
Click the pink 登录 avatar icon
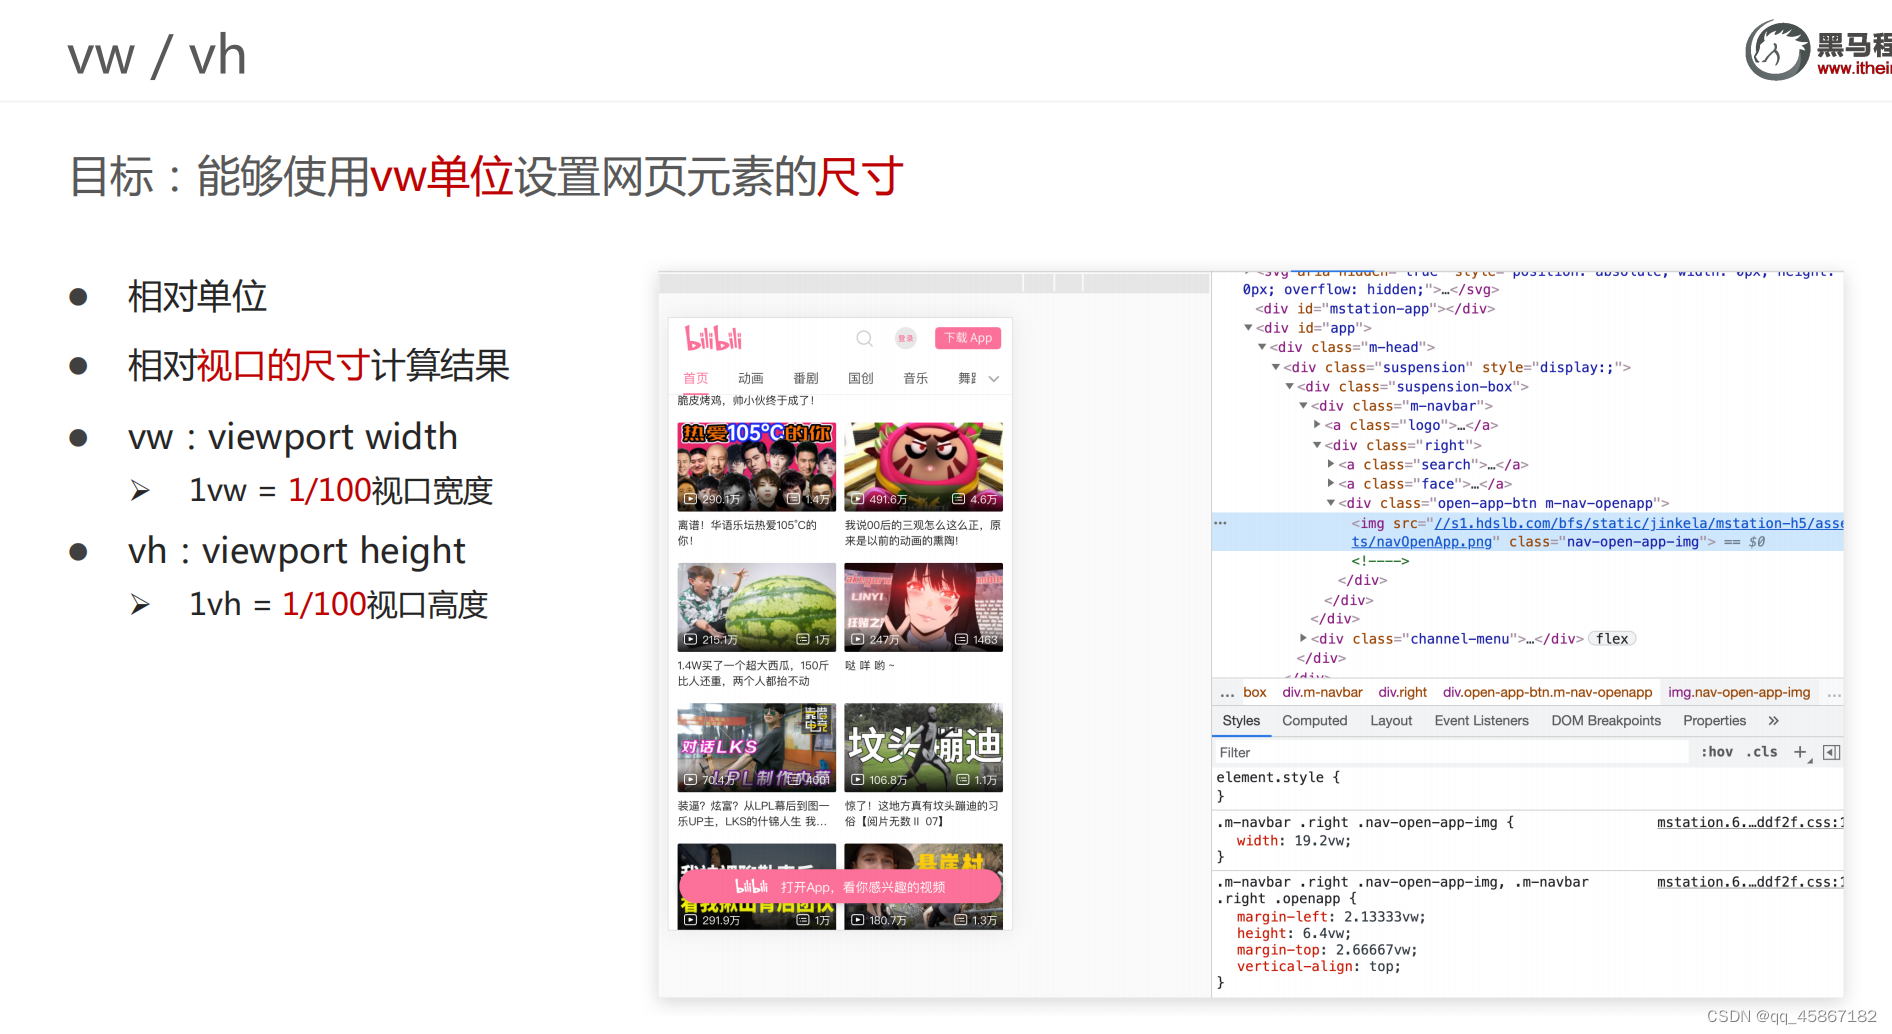(906, 338)
